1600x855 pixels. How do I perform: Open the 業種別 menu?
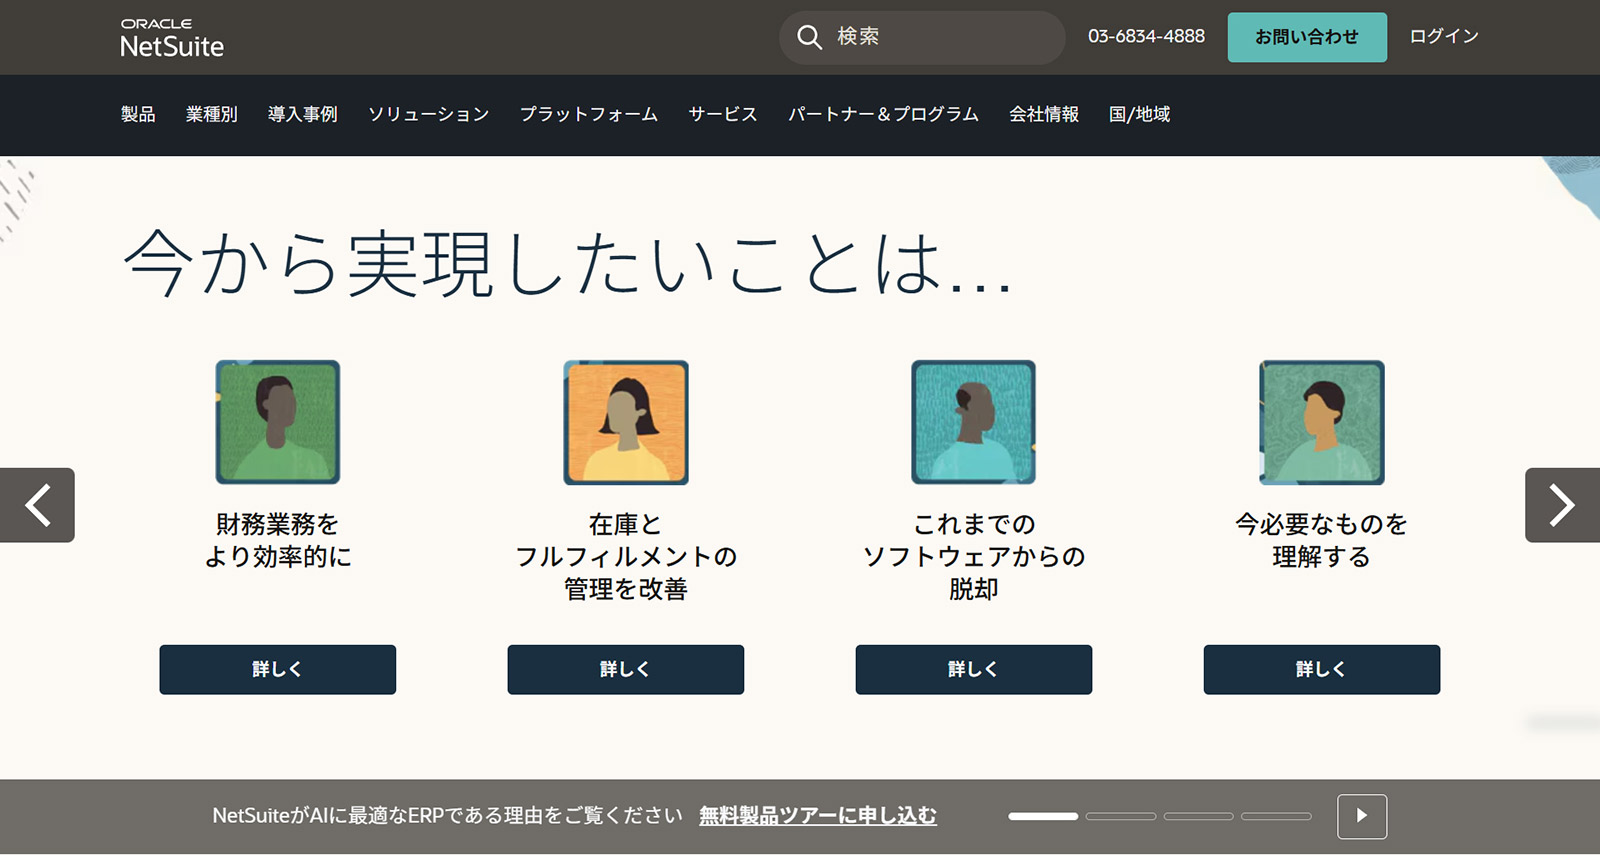(x=211, y=114)
